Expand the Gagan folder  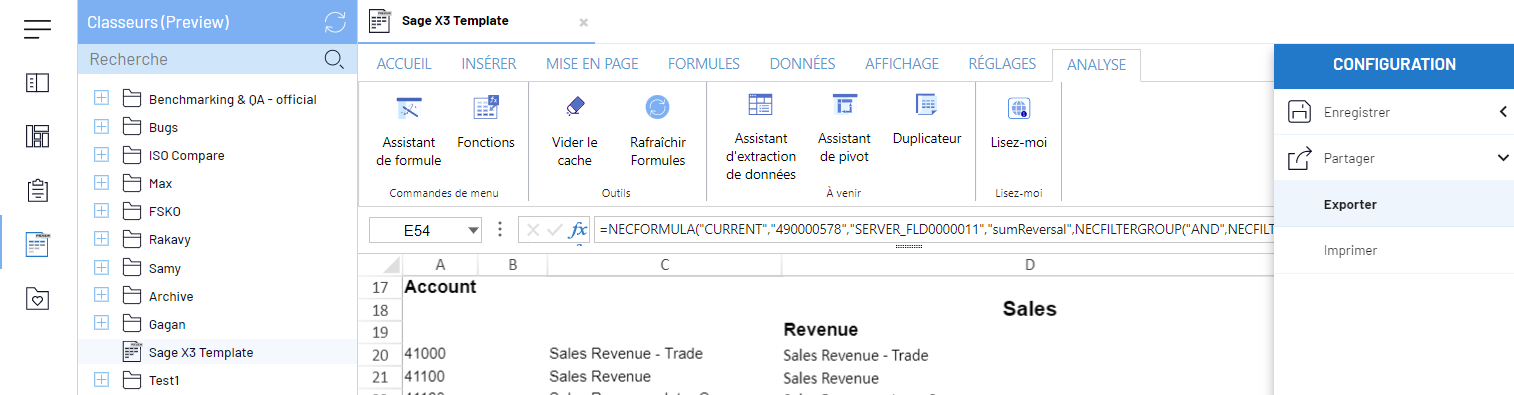pyautogui.click(x=101, y=324)
